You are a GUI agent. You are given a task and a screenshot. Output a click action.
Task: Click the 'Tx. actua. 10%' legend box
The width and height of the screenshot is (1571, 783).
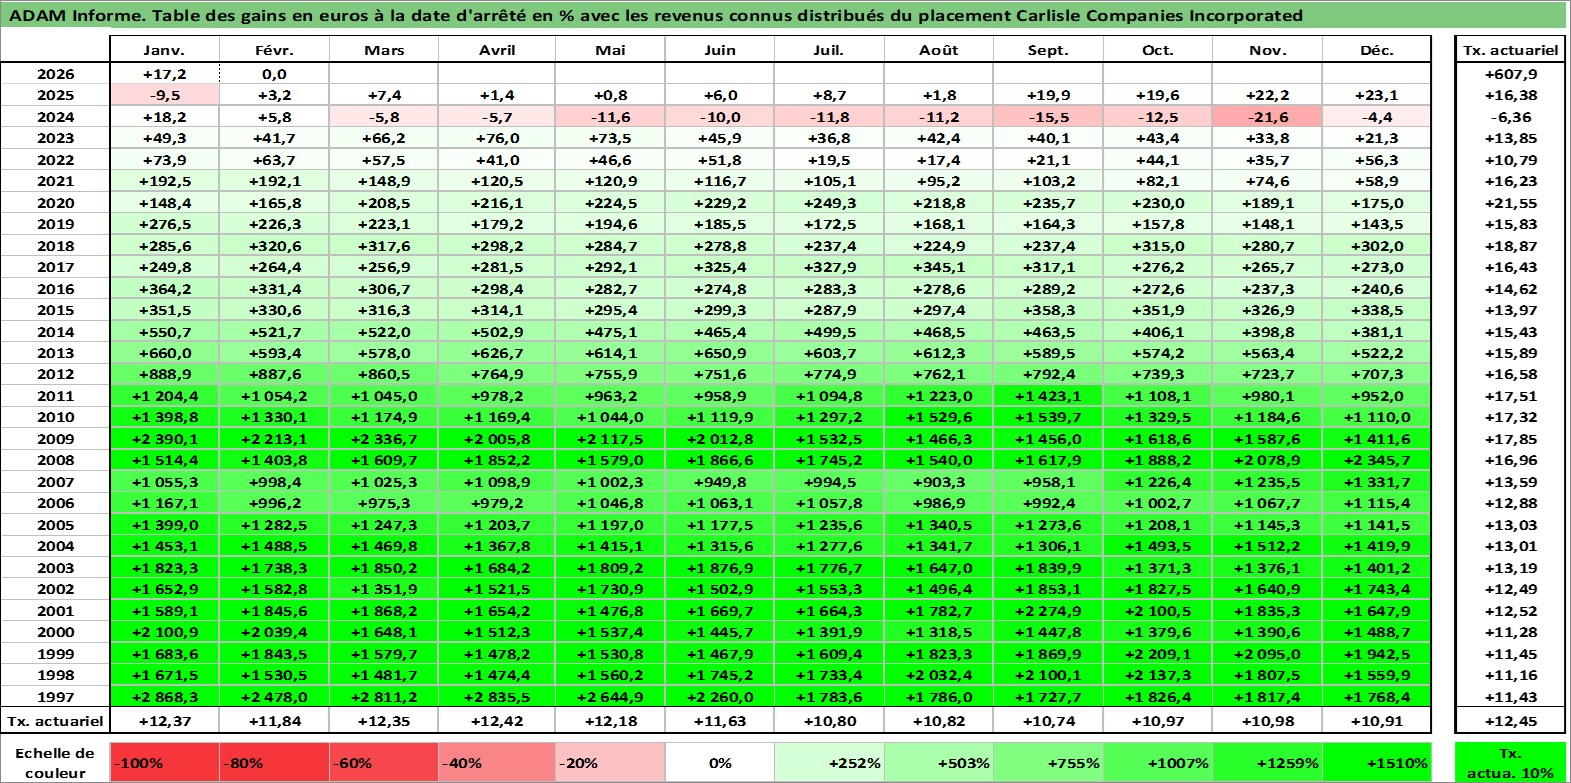pos(1510,762)
